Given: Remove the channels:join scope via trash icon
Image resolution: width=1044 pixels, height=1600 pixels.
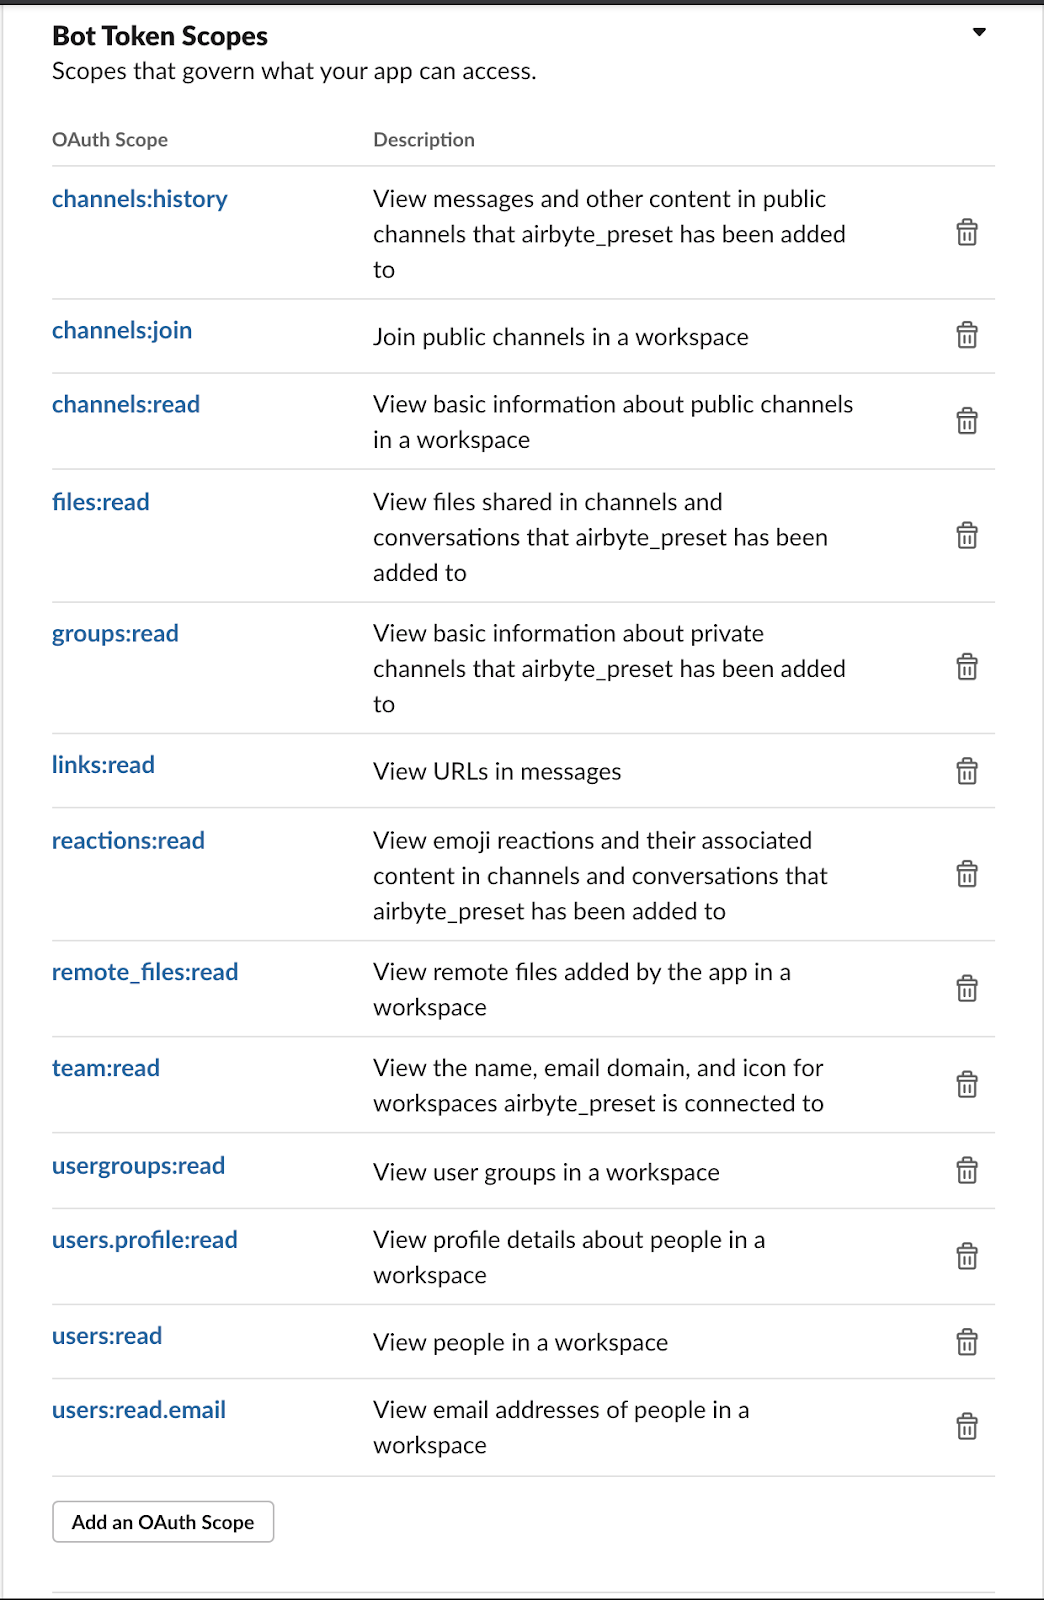Looking at the screenshot, I should [967, 336].
